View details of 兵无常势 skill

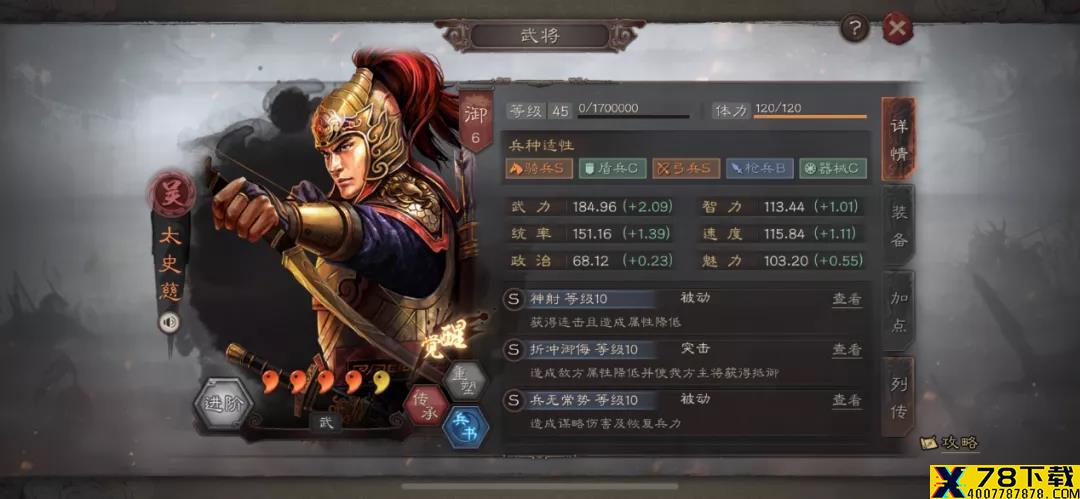click(847, 400)
